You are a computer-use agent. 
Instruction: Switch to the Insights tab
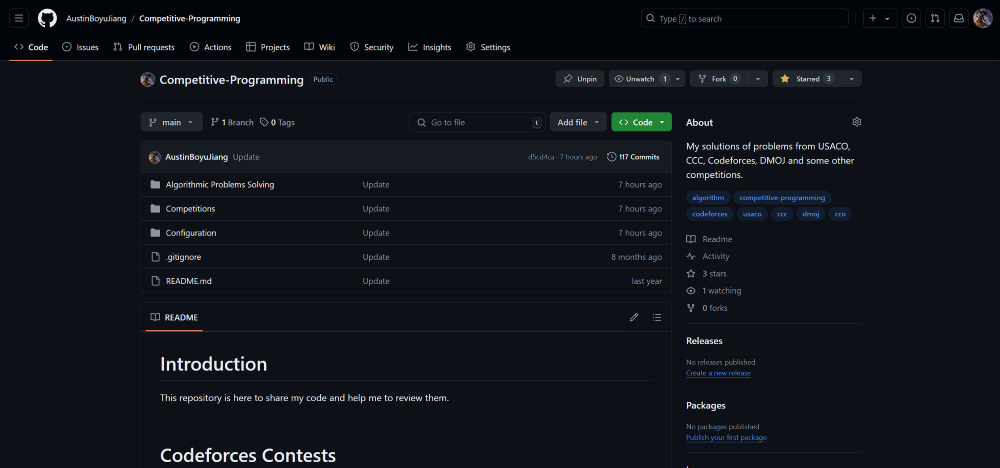pos(429,47)
